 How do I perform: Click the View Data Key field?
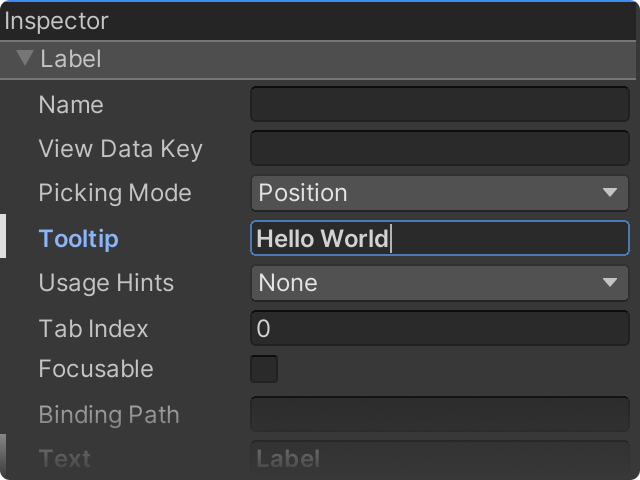(439, 149)
